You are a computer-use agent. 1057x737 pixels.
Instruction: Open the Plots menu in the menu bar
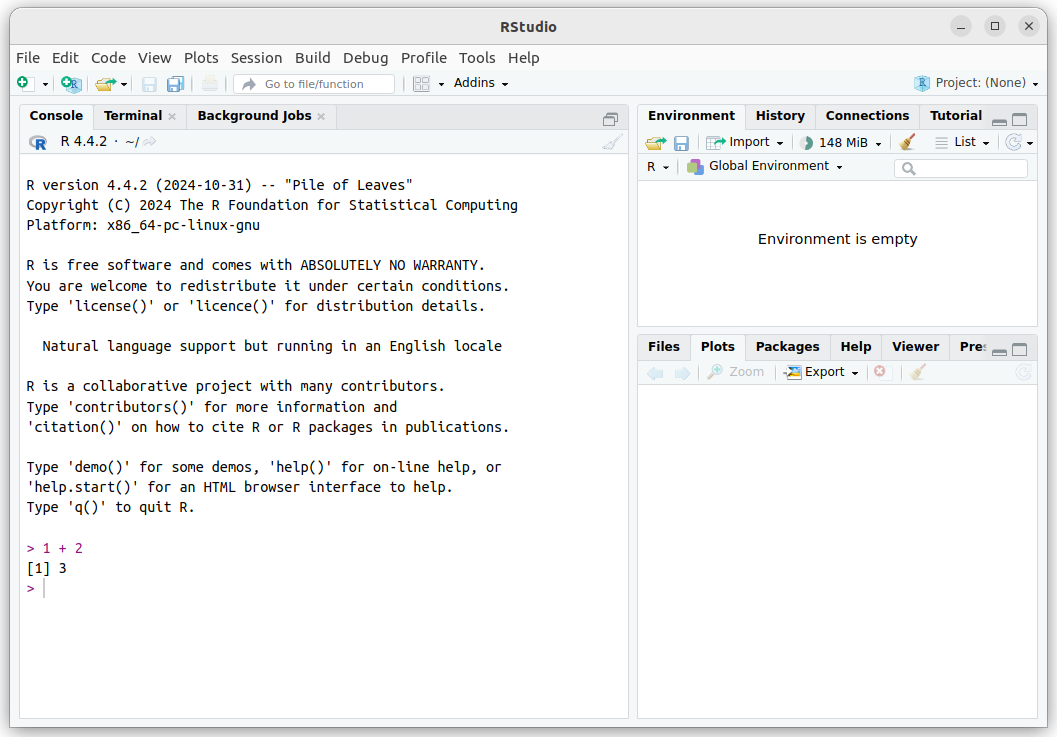201,58
